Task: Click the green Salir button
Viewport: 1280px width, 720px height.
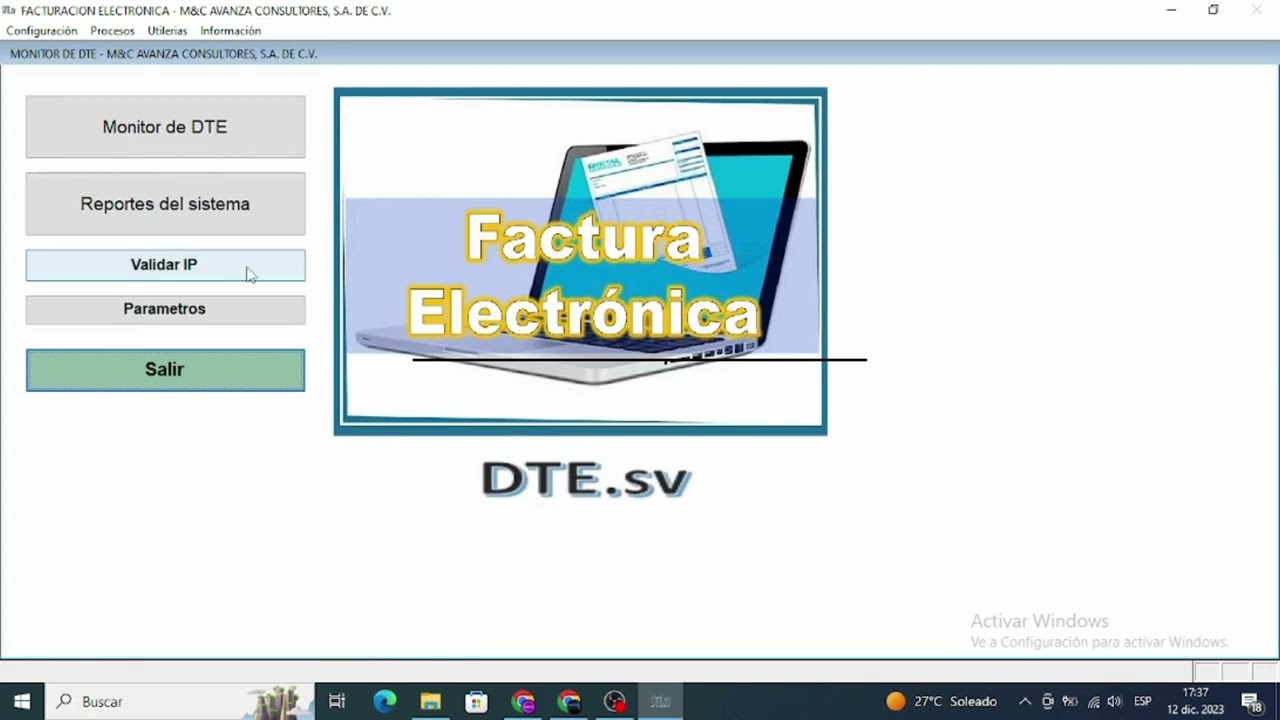Action: click(x=165, y=370)
